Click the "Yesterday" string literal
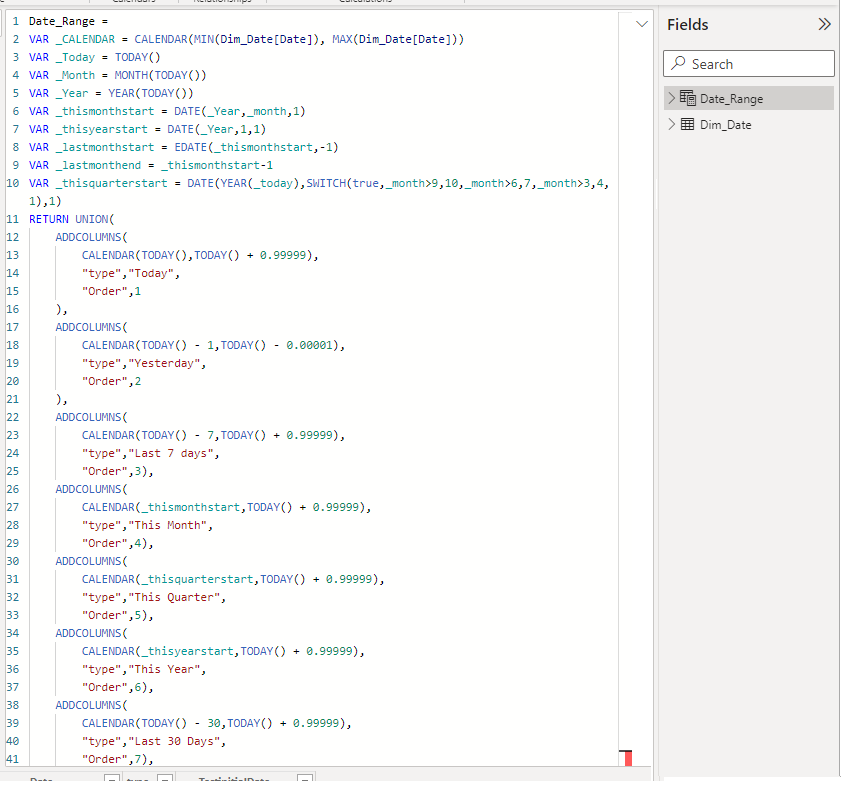The height and width of the screenshot is (787, 865). [x=164, y=363]
